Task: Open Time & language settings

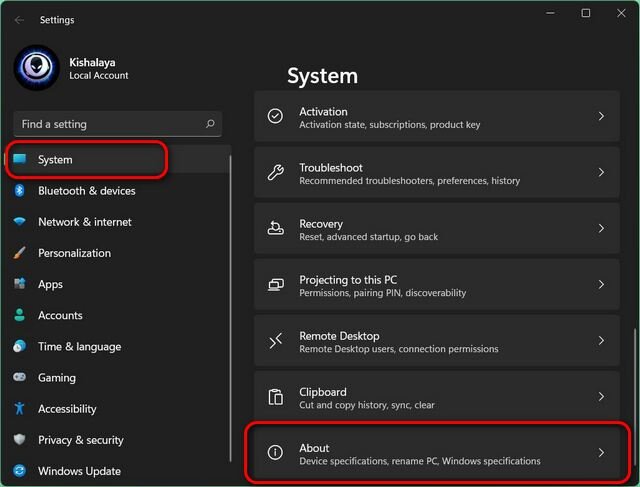Action: coord(79,347)
